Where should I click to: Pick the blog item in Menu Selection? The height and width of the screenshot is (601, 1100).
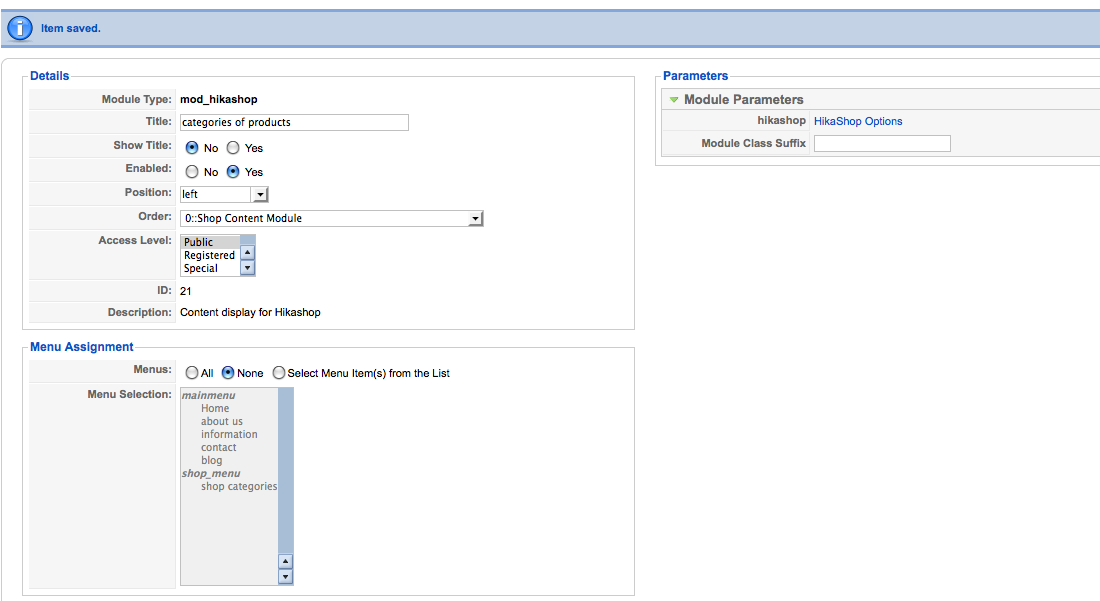[x=212, y=460]
